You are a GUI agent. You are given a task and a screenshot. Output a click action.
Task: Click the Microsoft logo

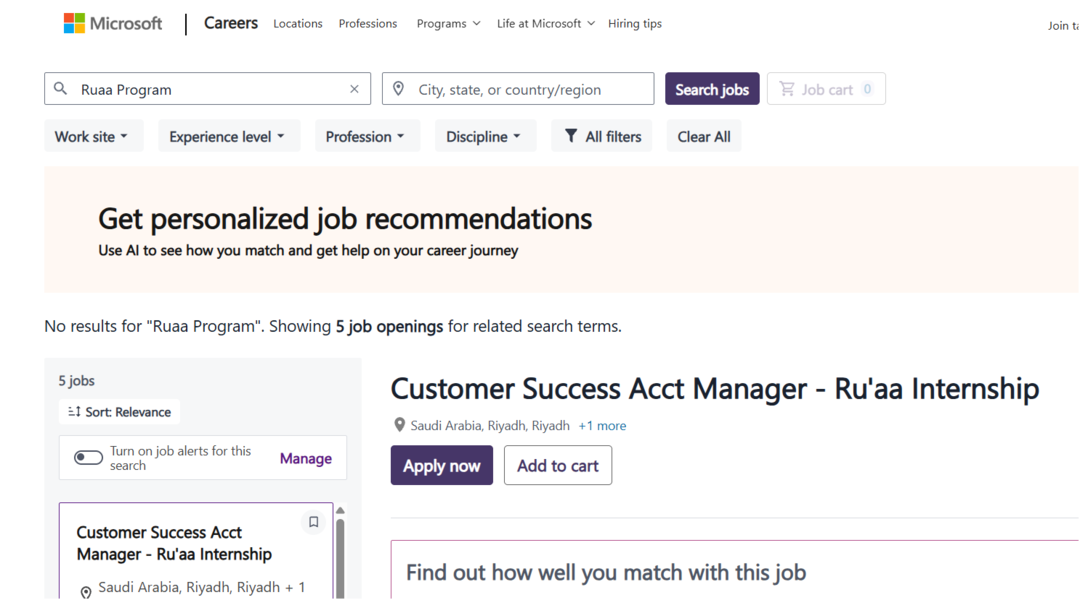coord(112,23)
